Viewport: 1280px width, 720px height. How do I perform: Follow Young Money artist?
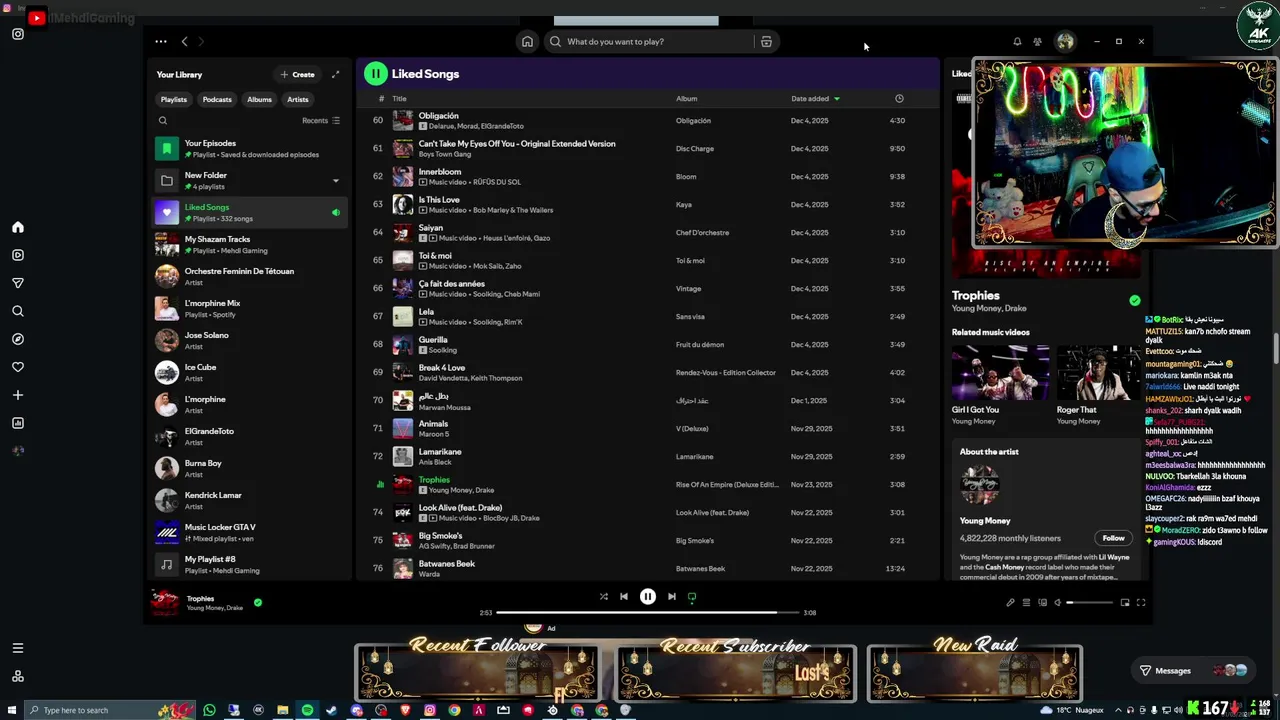click(x=1113, y=538)
